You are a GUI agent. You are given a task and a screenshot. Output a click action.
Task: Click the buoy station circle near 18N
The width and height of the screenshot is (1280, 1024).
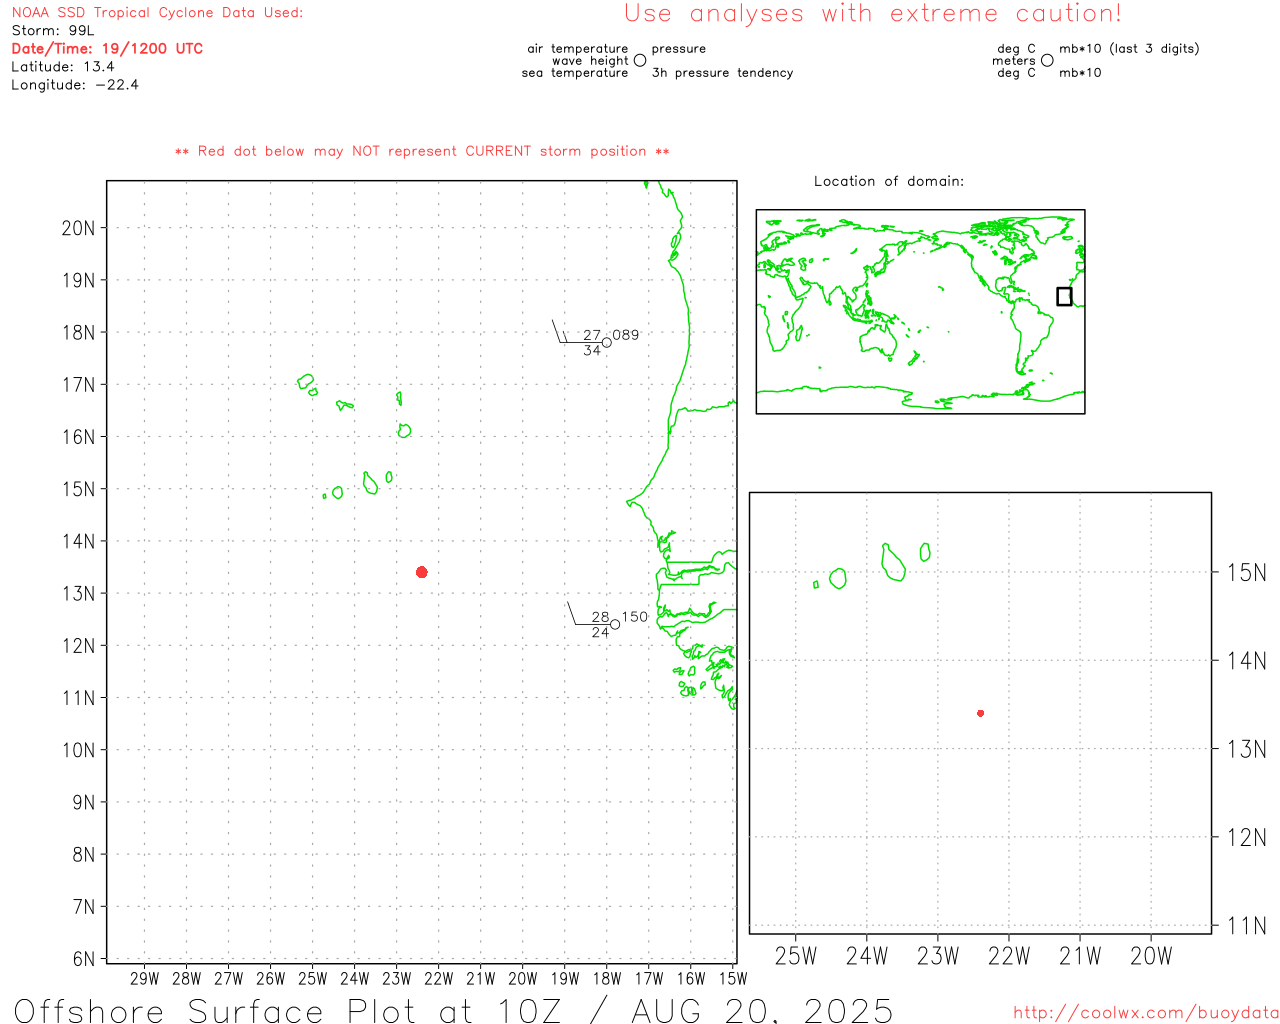point(606,343)
